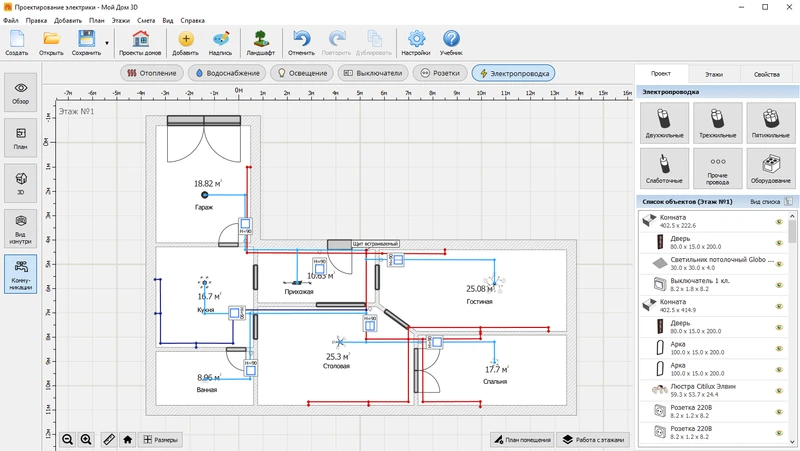This screenshot has height=451, width=800.
Task: Save project with Сохранить icon
Action: pos(86,42)
